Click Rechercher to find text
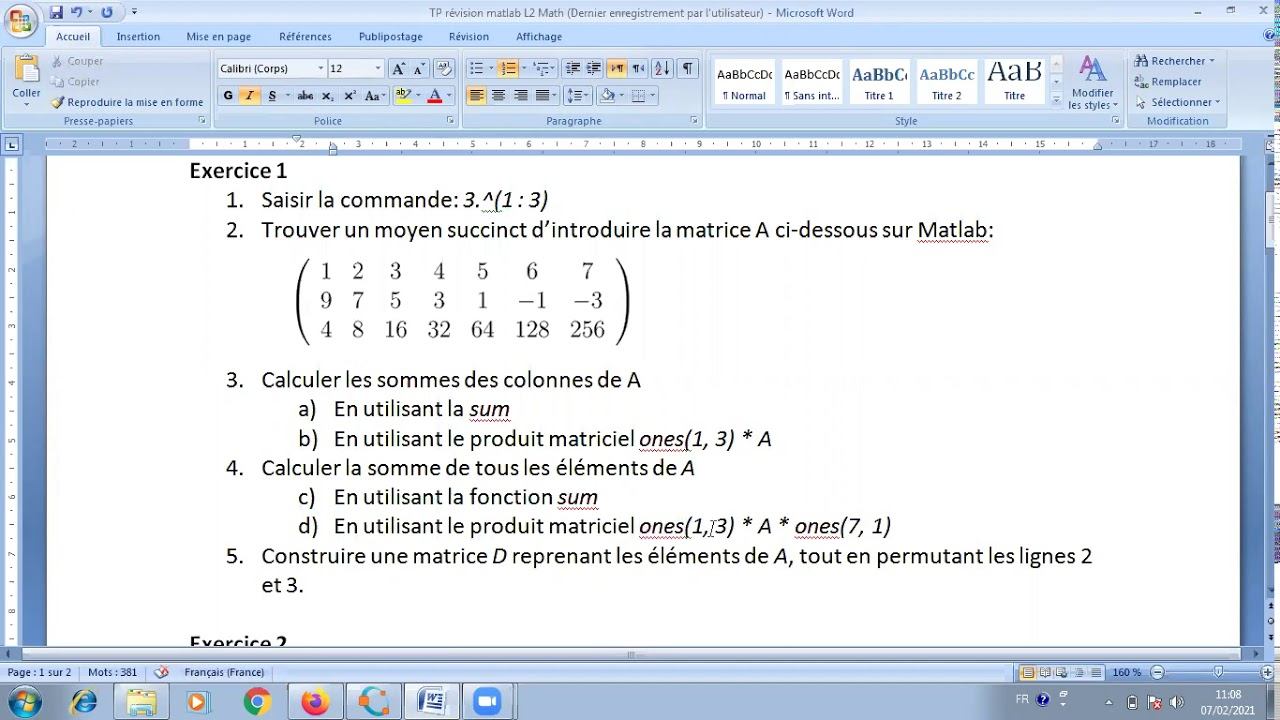The height and width of the screenshot is (720, 1280). (1174, 61)
